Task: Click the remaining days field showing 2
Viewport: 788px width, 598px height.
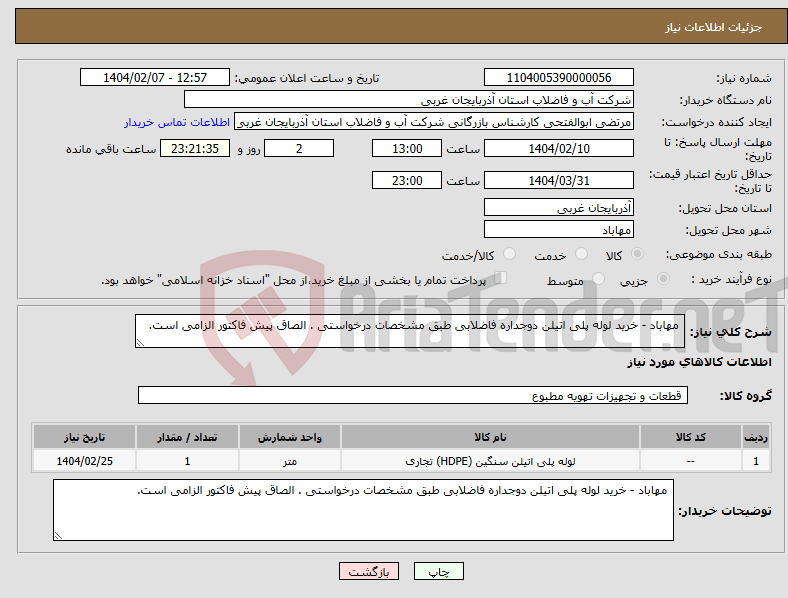Action: (x=299, y=149)
